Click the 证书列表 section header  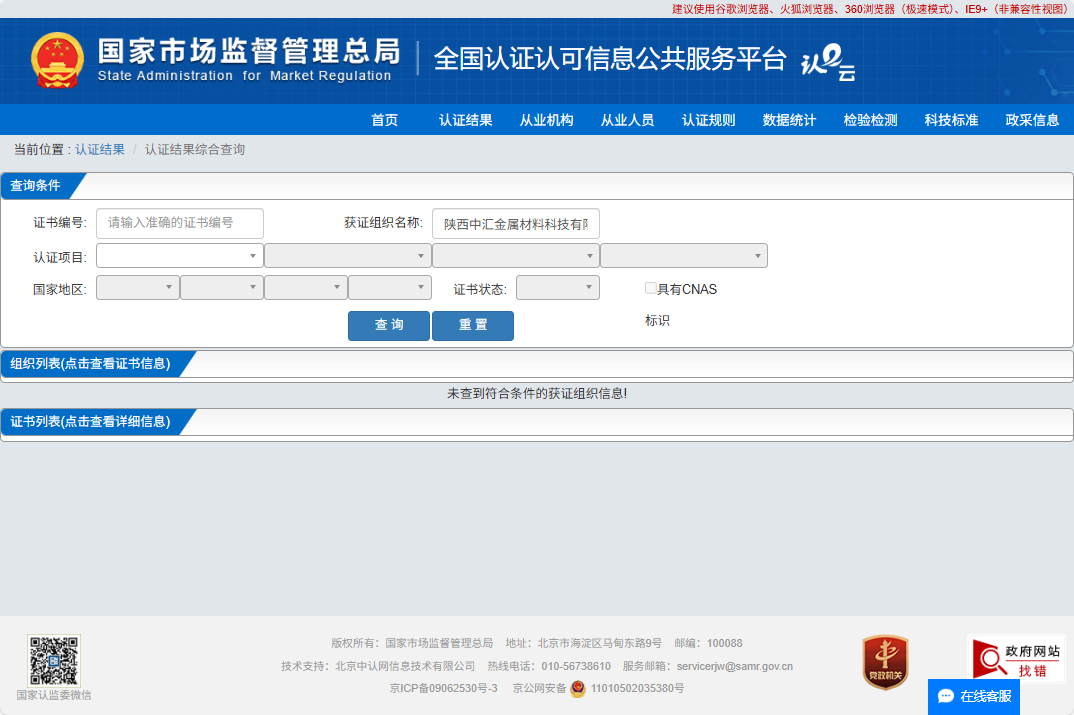[x=90, y=421]
